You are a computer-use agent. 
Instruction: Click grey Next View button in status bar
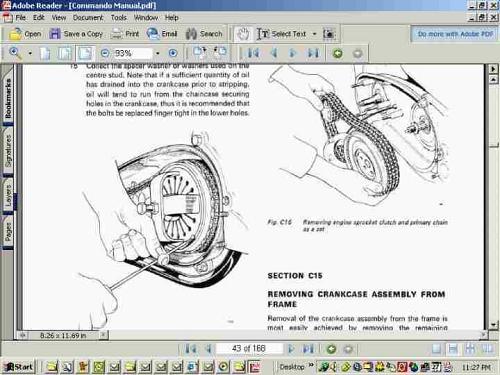coord(348,349)
